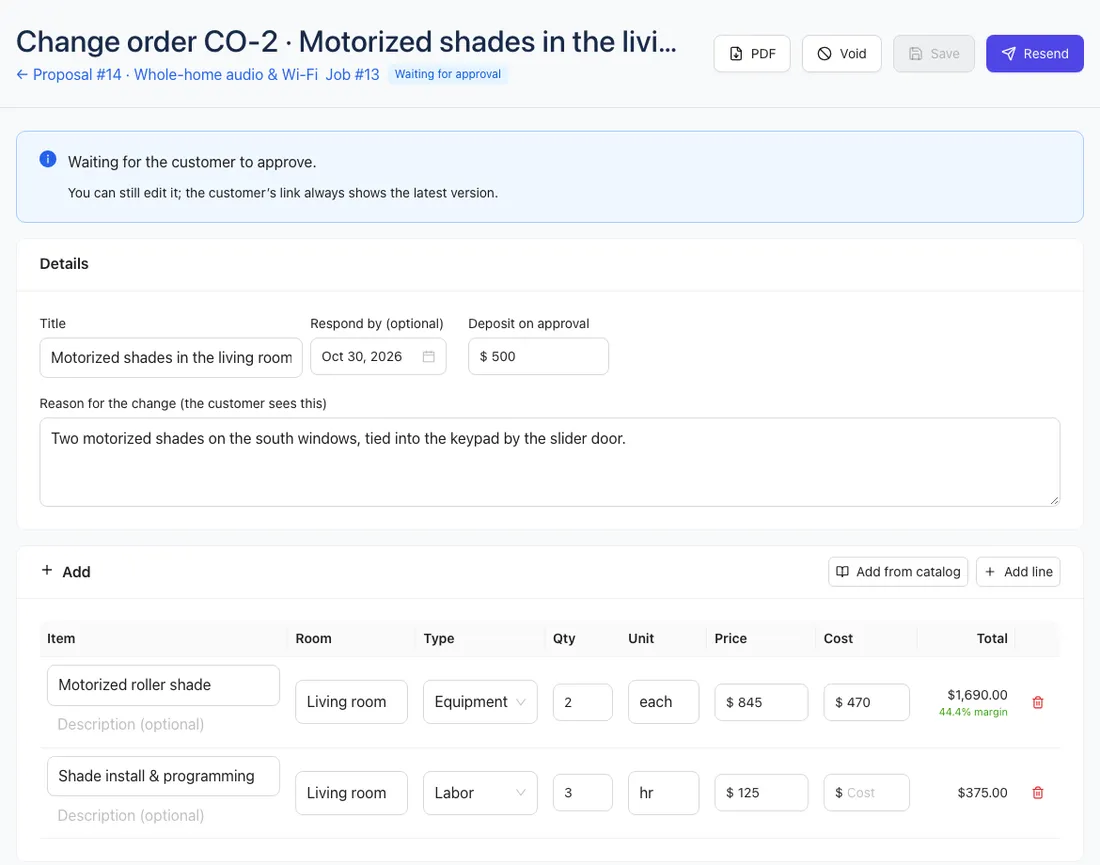Viewport: 1100px width, 865px height.
Task: Edit Room field for Motorized roller shade
Action: click(351, 702)
